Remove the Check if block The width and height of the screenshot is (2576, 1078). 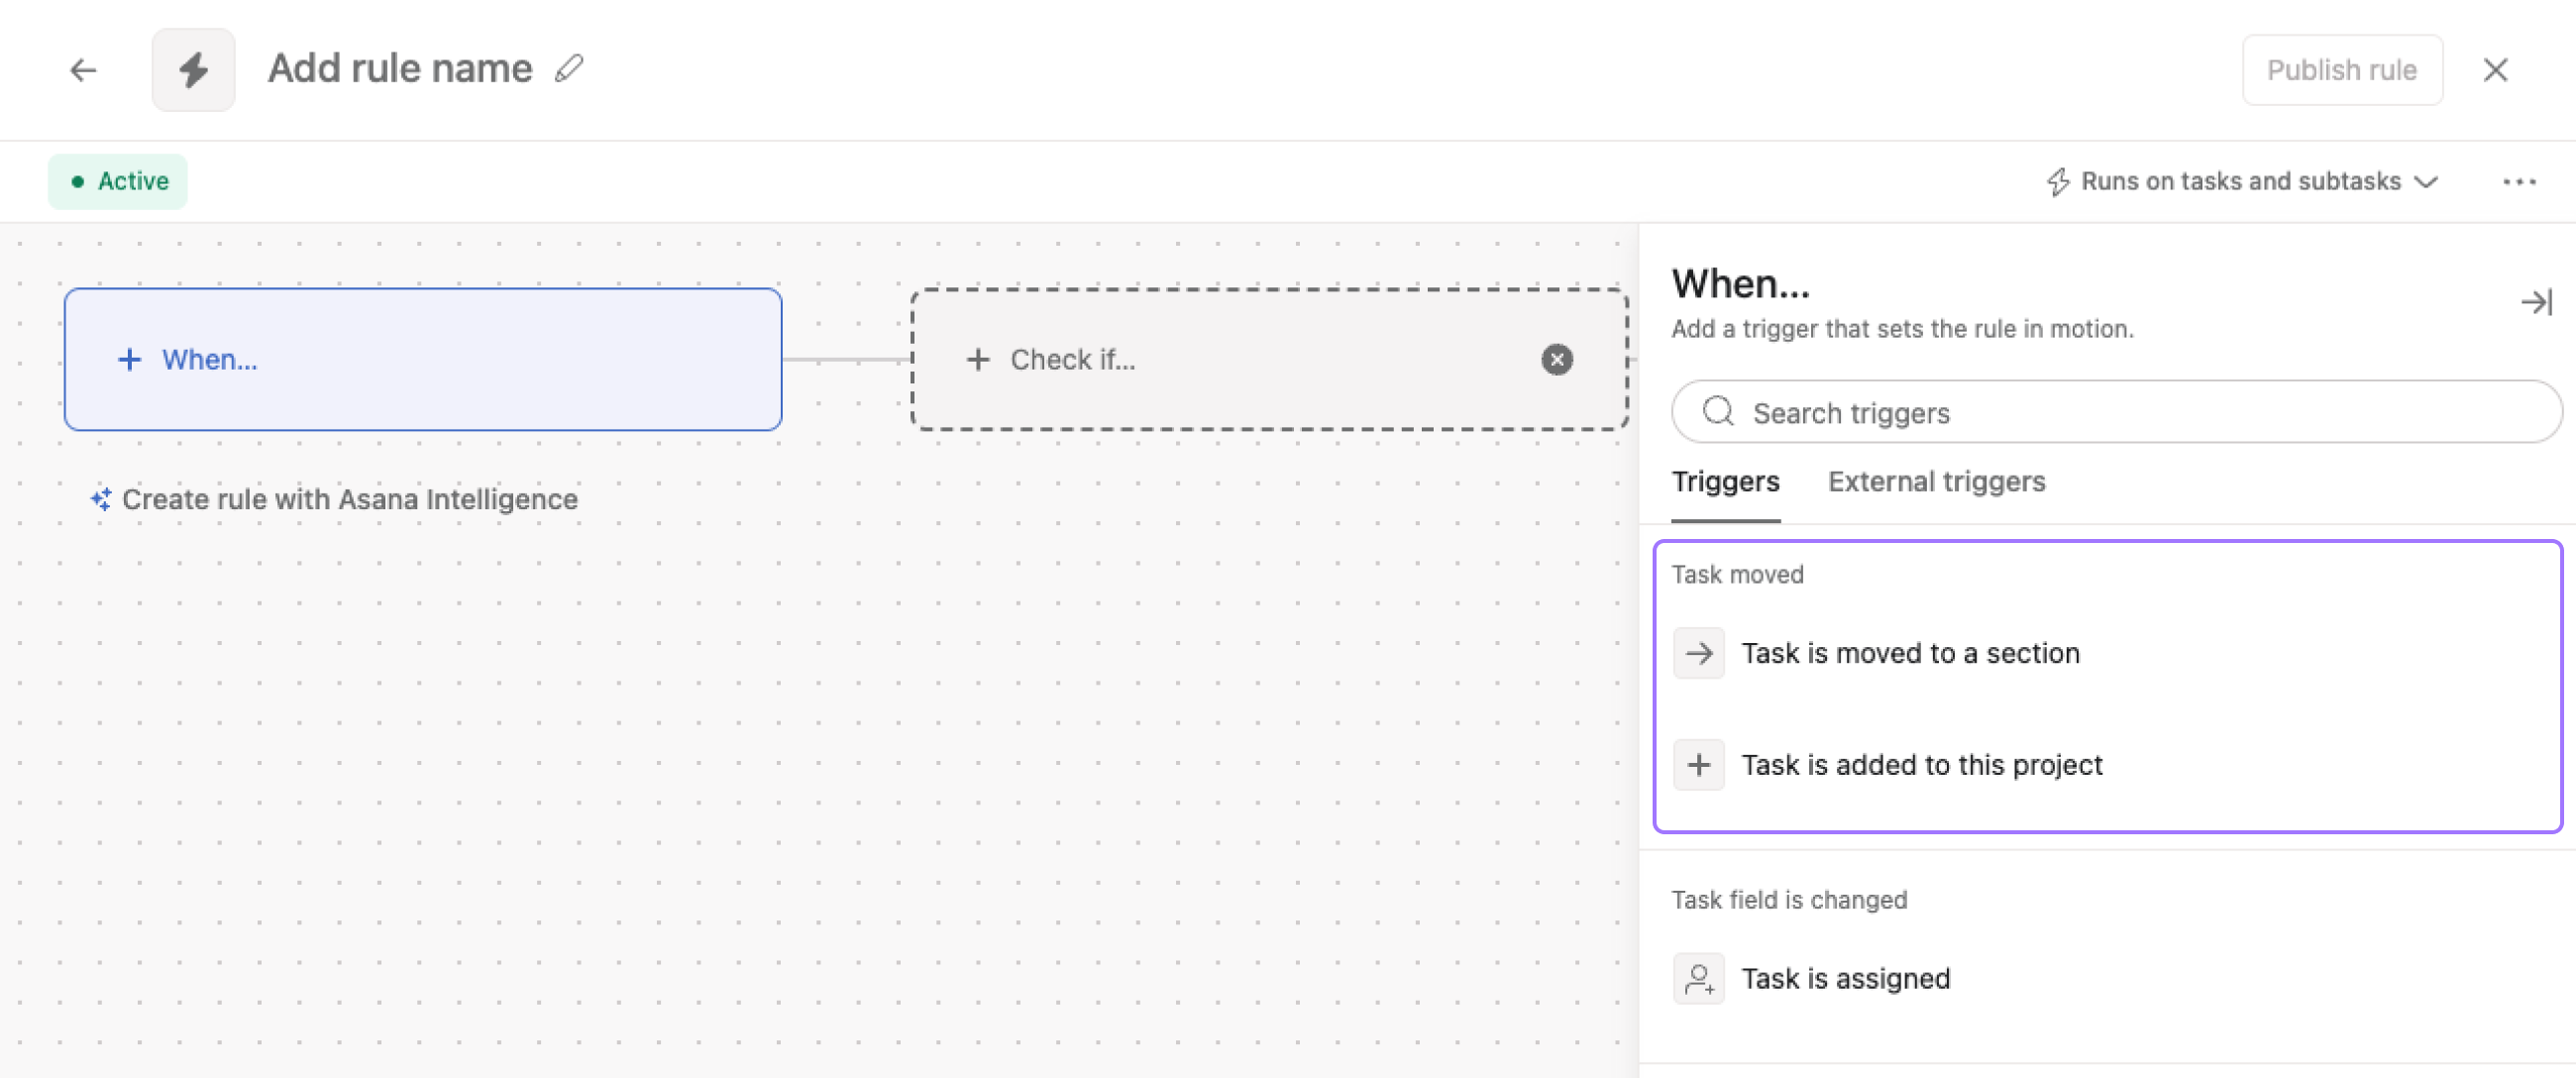1556,359
